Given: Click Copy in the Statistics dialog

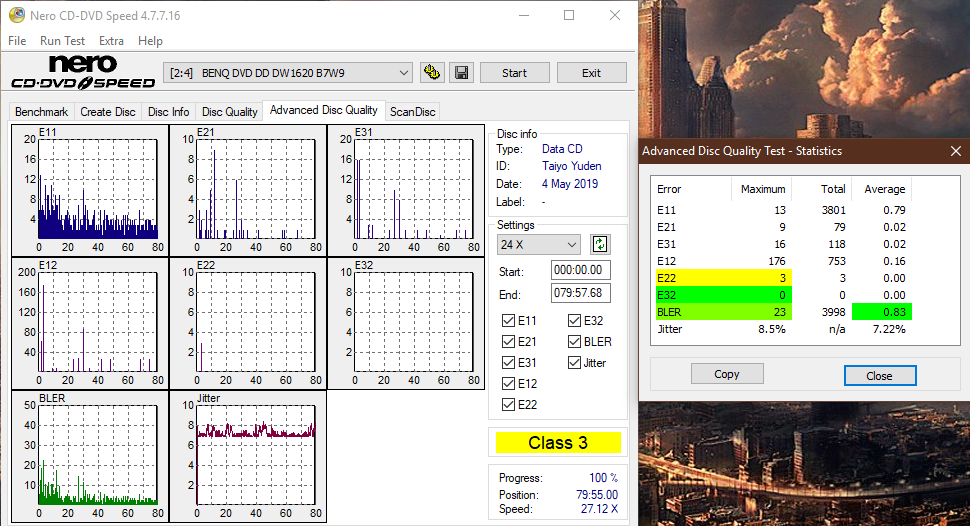Looking at the screenshot, I should (x=727, y=374).
